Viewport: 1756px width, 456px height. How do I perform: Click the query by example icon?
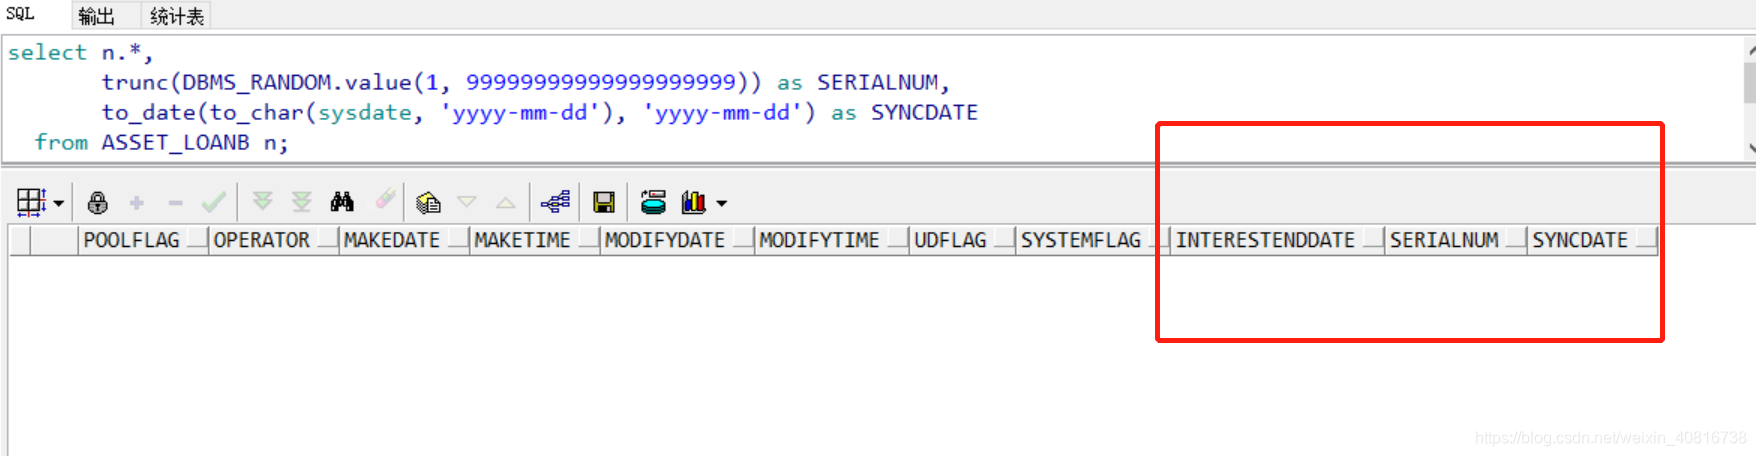pyautogui.click(x=429, y=203)
